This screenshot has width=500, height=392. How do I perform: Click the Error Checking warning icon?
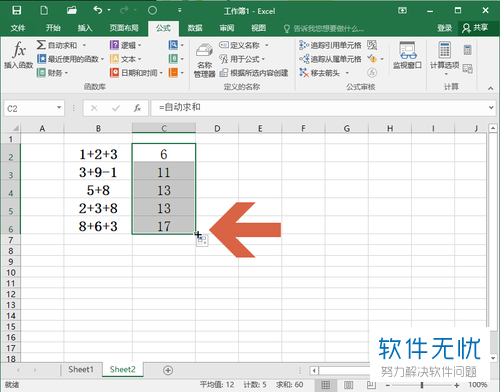(x=372, y=59)
